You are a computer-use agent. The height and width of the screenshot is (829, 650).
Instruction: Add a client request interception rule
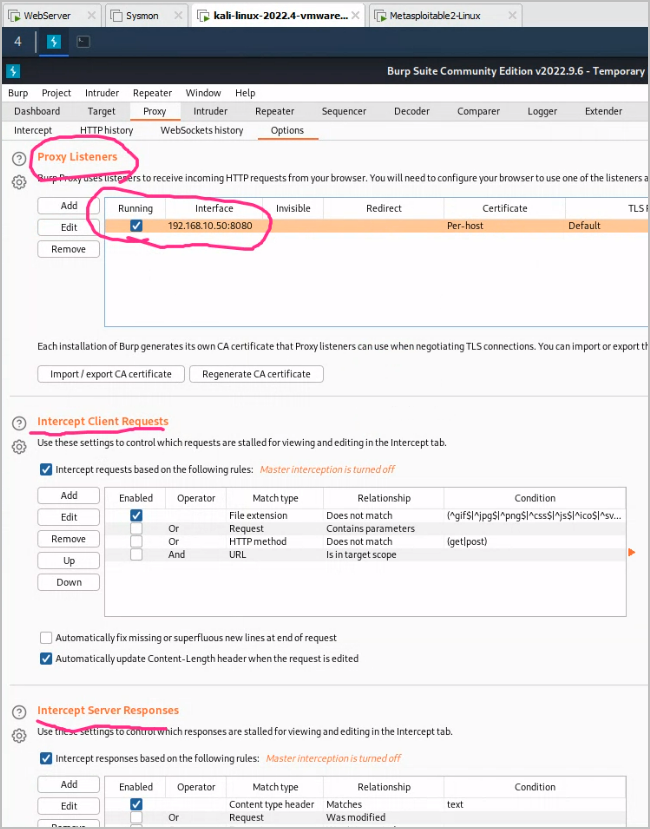pyautogui.click(x=69, y=495)
